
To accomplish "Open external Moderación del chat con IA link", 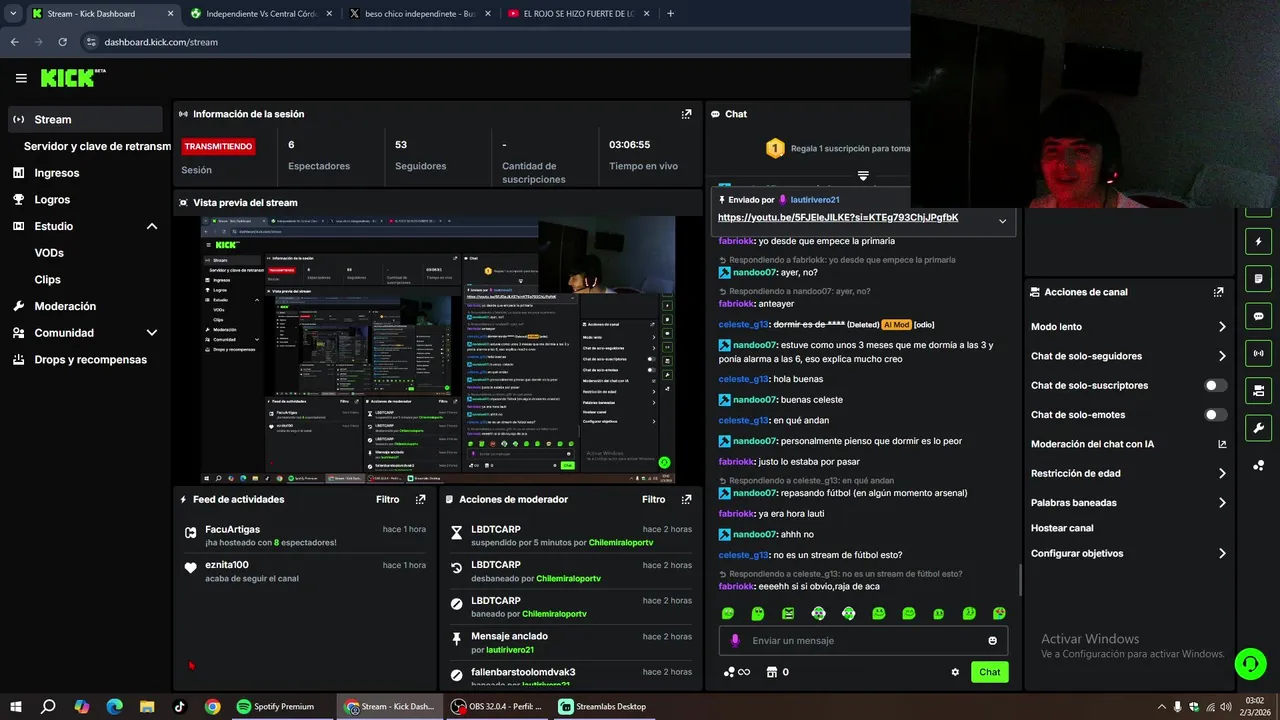I will (1222, 444).
